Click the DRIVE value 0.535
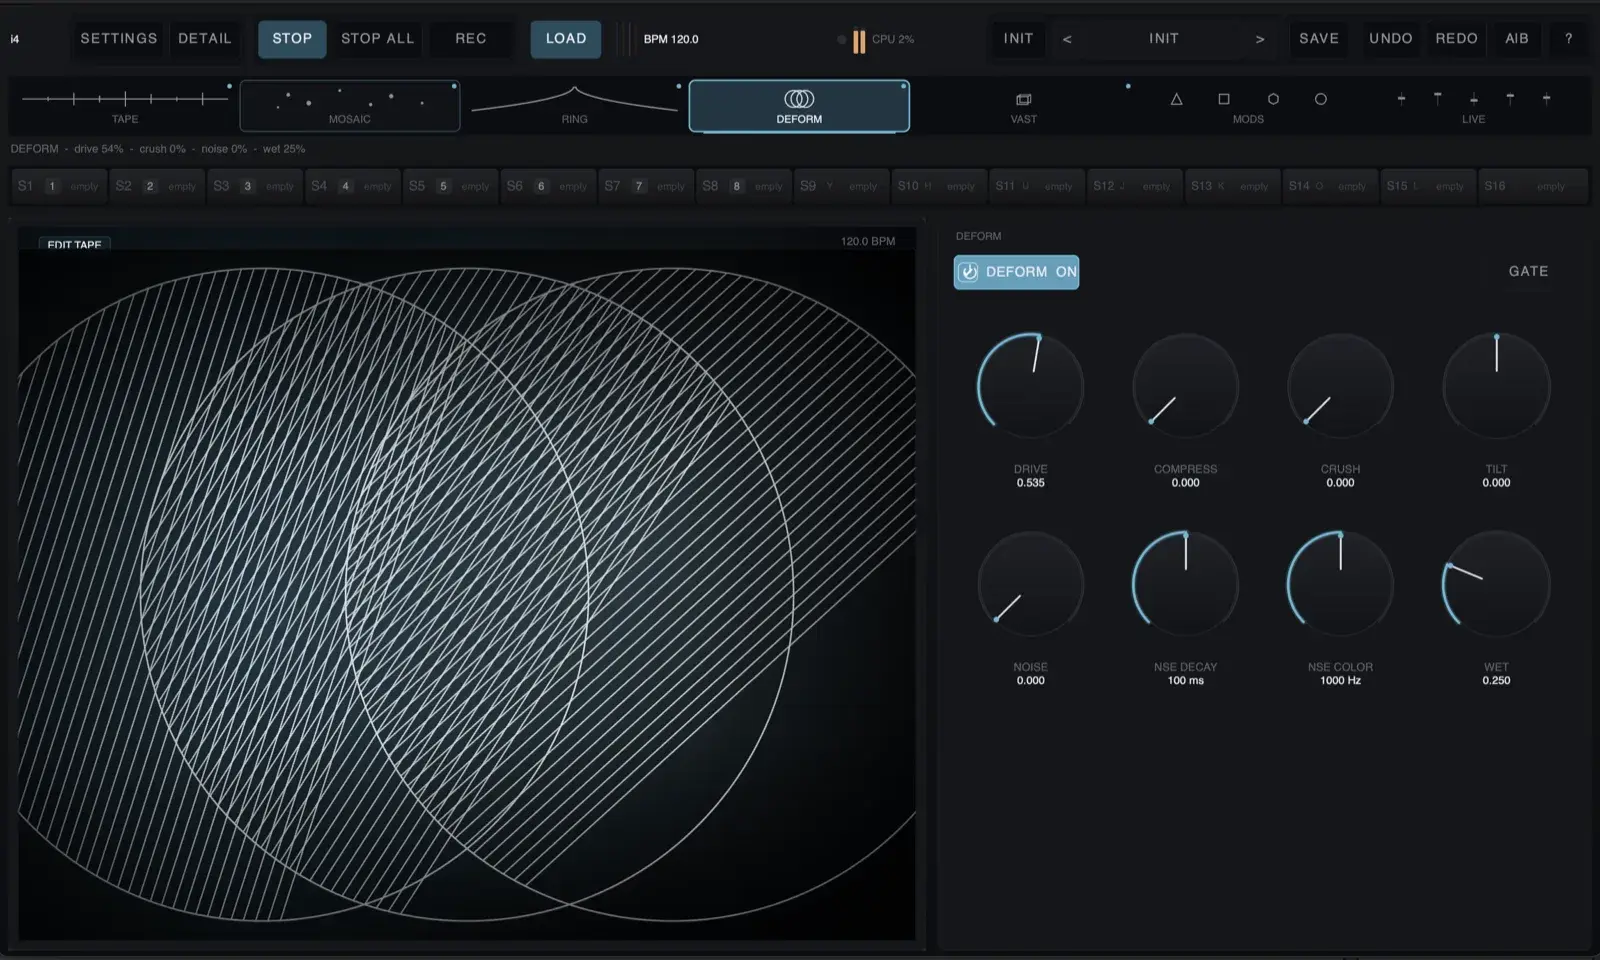 pos(1030,483)
